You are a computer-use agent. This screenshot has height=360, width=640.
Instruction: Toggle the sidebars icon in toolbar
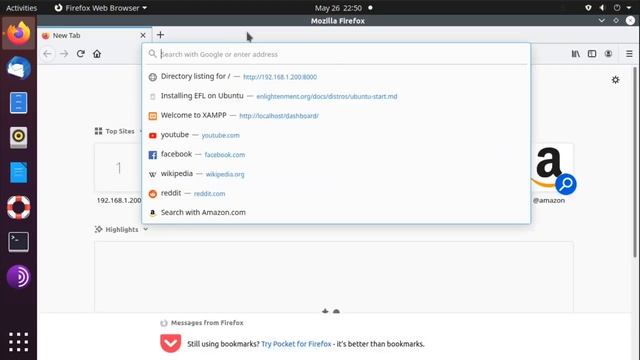coord(592,54)
